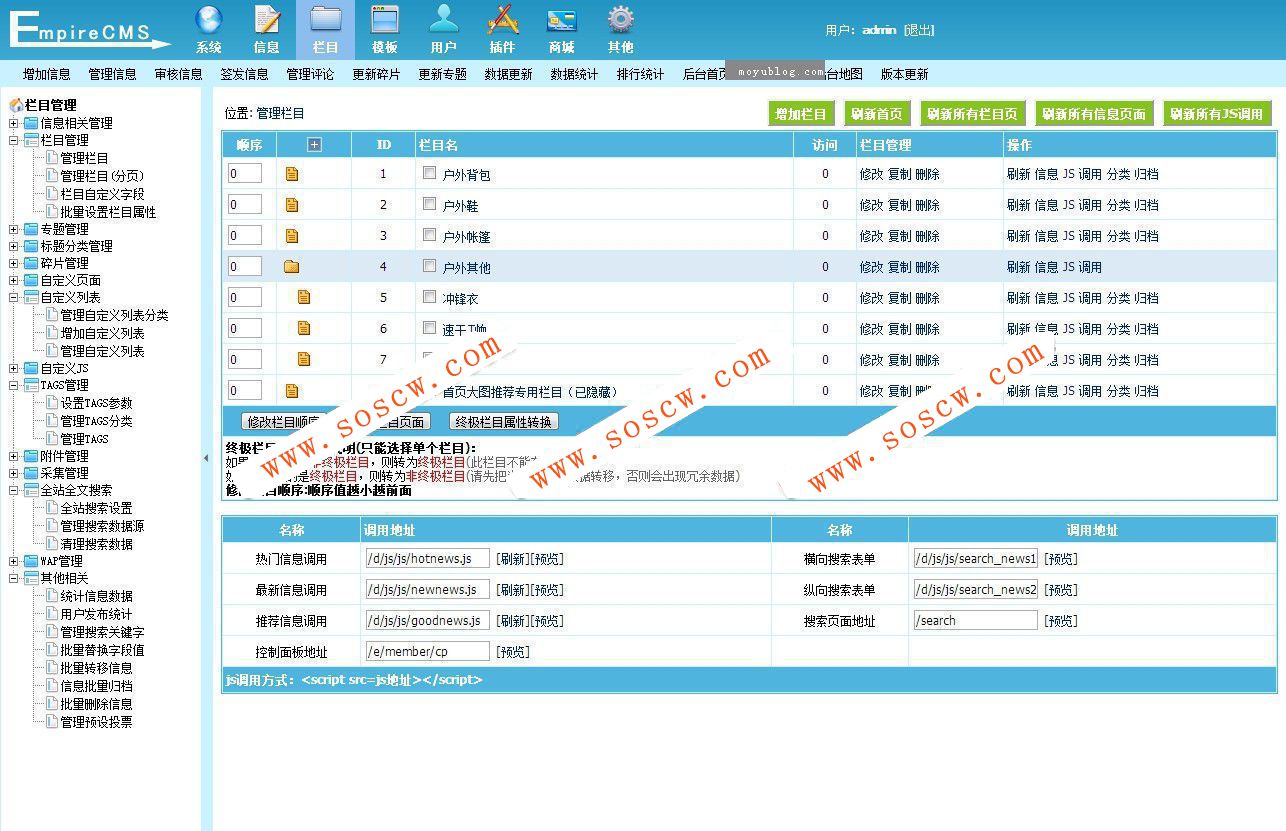Expand the 碎片管理 tree node
Screen dimensions: 1286x831
14,263
